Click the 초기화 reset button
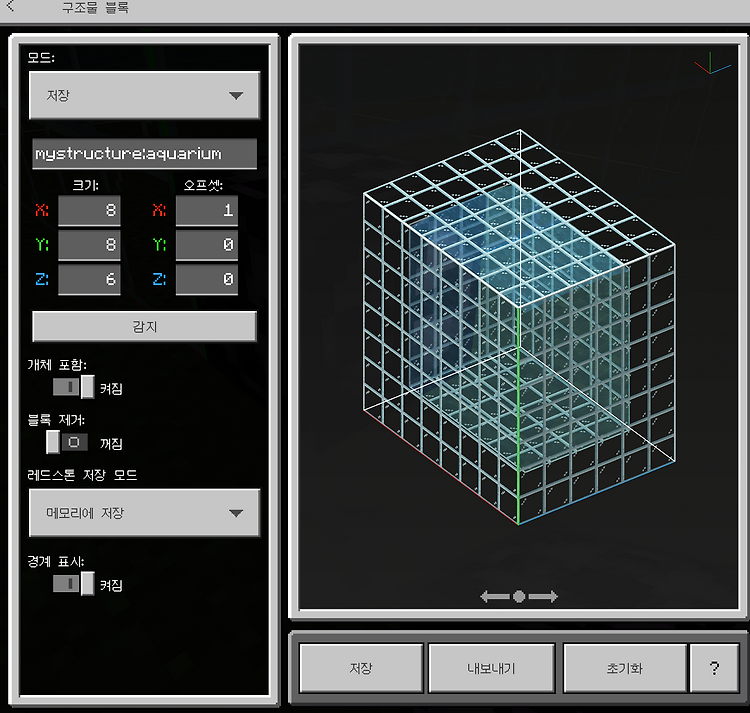This screenshot has height=713, width=750. pos(625,668)
